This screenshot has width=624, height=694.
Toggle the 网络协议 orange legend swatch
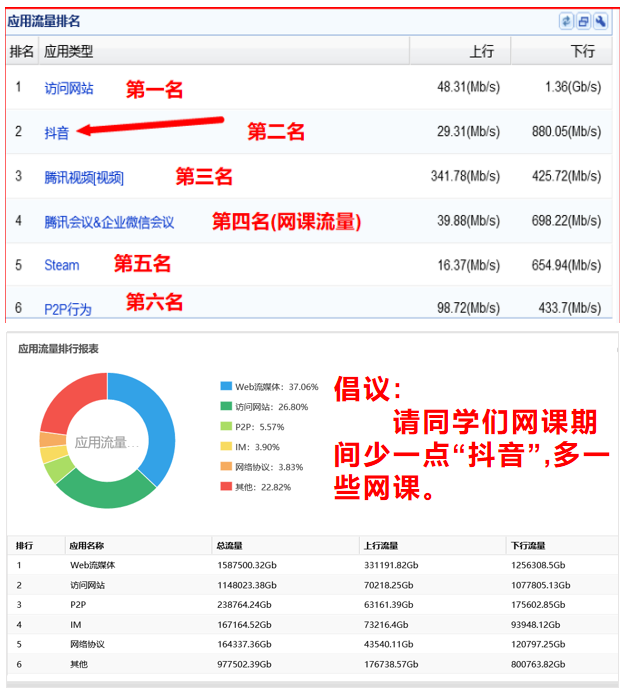coord(225,467)
